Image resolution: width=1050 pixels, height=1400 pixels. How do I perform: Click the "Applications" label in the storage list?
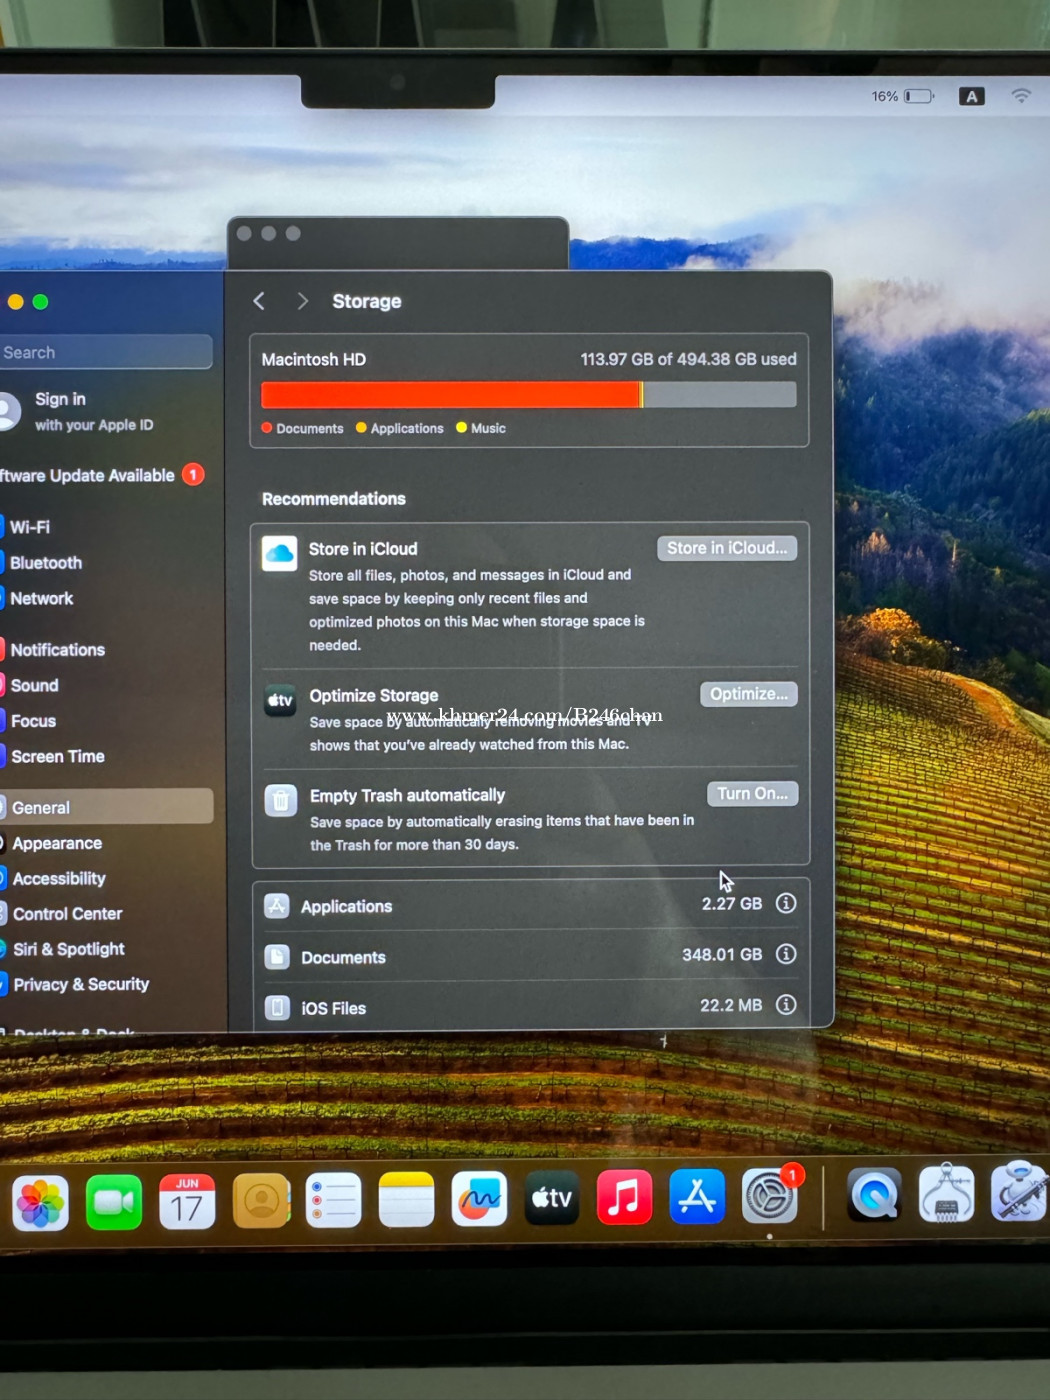[347, 907]
